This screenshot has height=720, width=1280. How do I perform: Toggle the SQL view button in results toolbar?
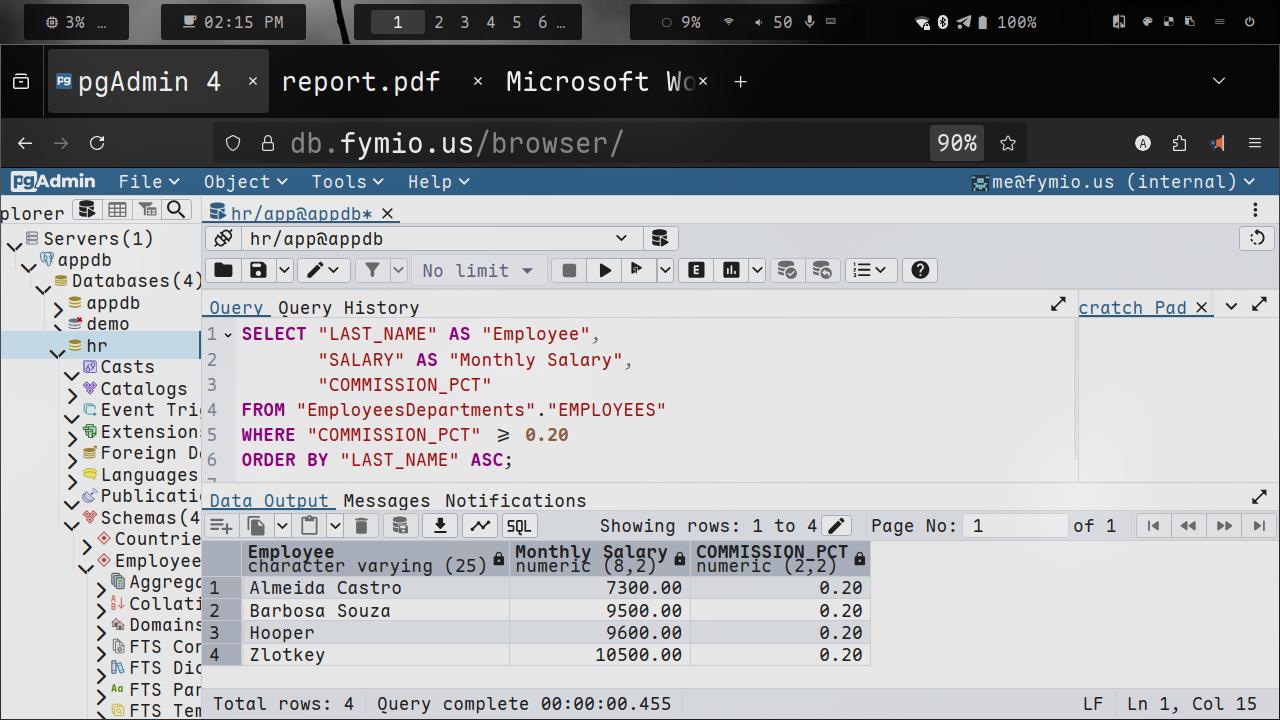click(x=519, y=526)
